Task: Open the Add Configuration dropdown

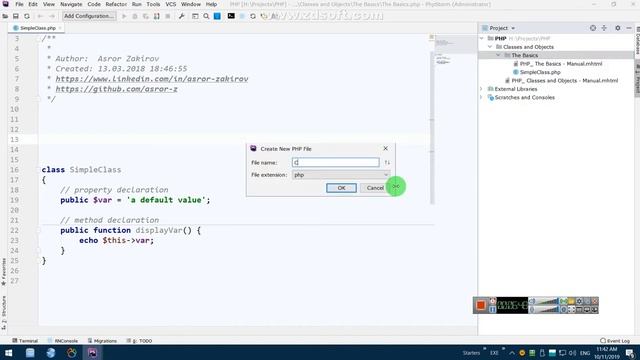Action: [89, 16]
